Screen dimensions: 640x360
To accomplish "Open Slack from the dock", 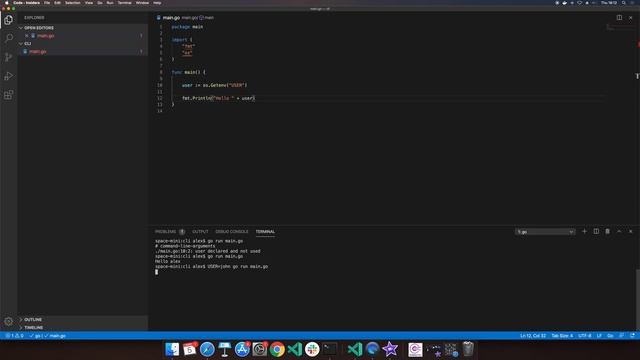I will tap(312, 349).
